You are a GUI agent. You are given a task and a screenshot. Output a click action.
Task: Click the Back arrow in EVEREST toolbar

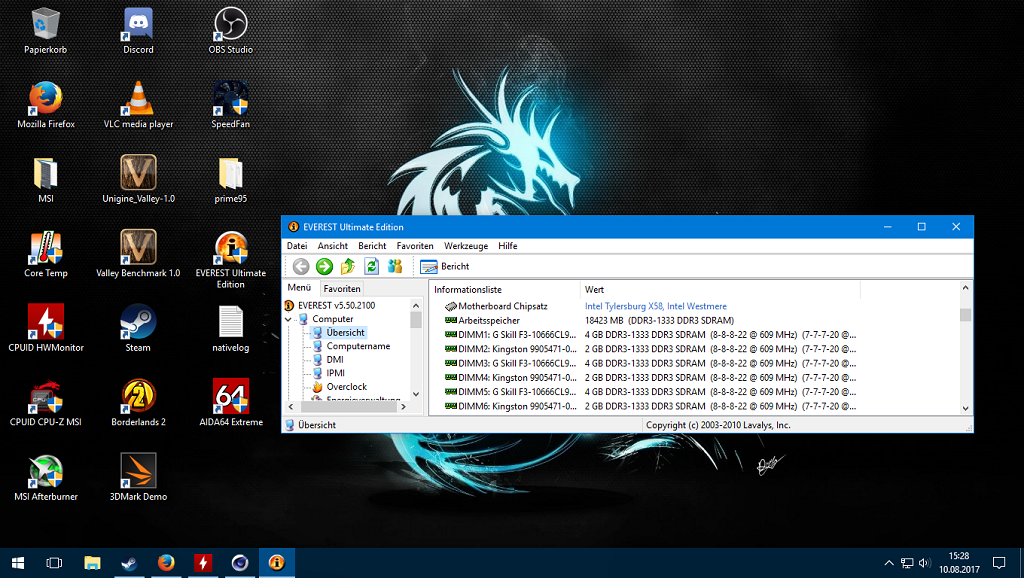[x=300, y=266]
